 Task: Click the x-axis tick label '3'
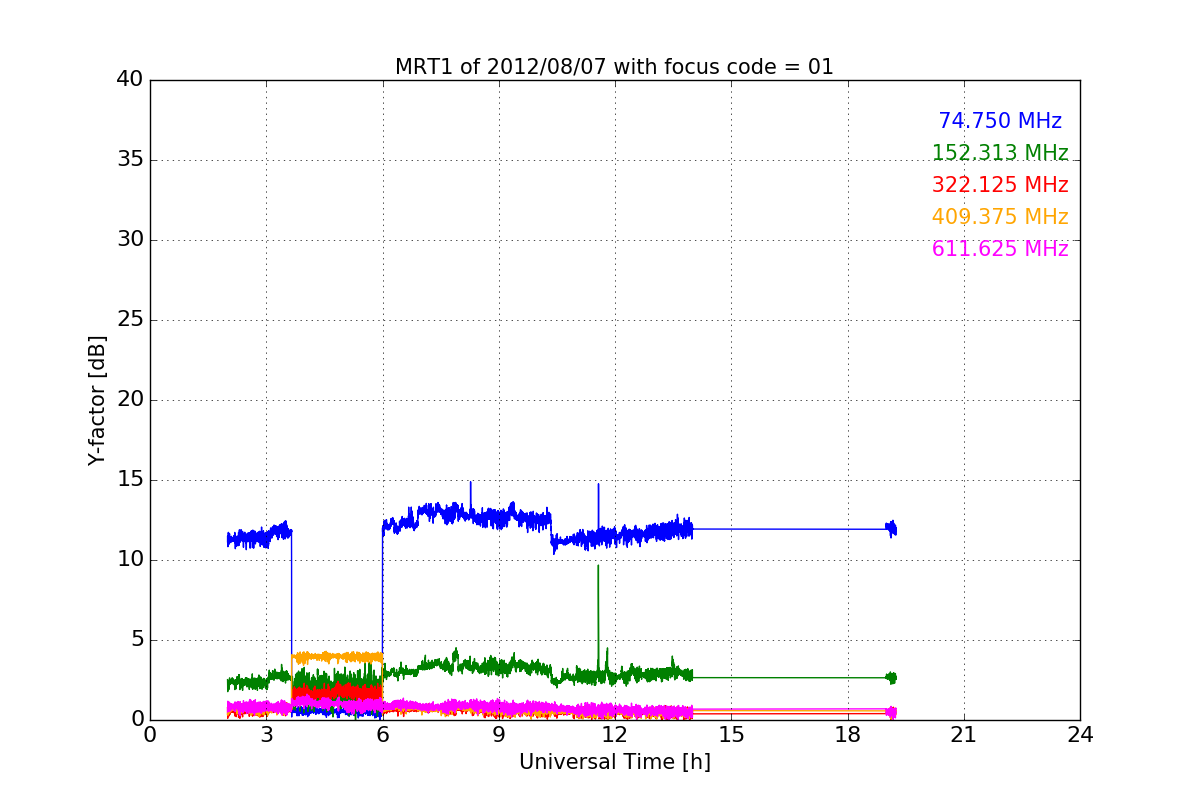click(266, 735)
